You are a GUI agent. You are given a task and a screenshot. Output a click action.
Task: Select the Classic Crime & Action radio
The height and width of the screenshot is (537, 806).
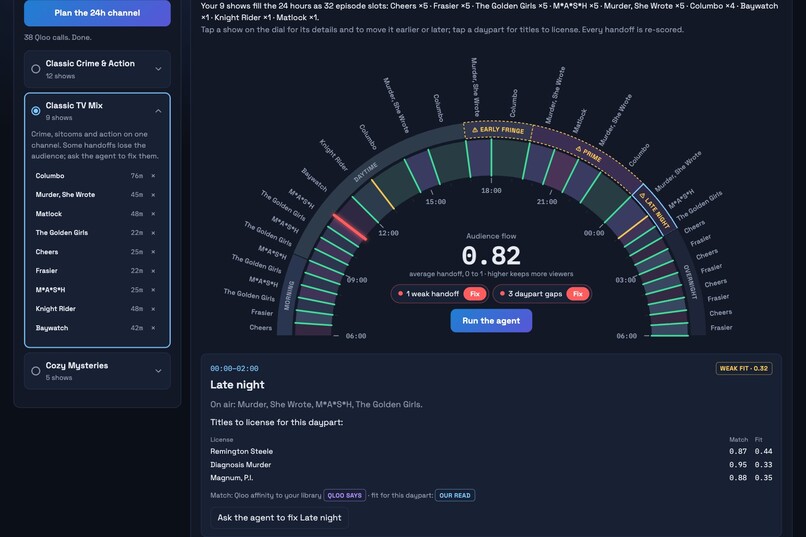[35, 69]
